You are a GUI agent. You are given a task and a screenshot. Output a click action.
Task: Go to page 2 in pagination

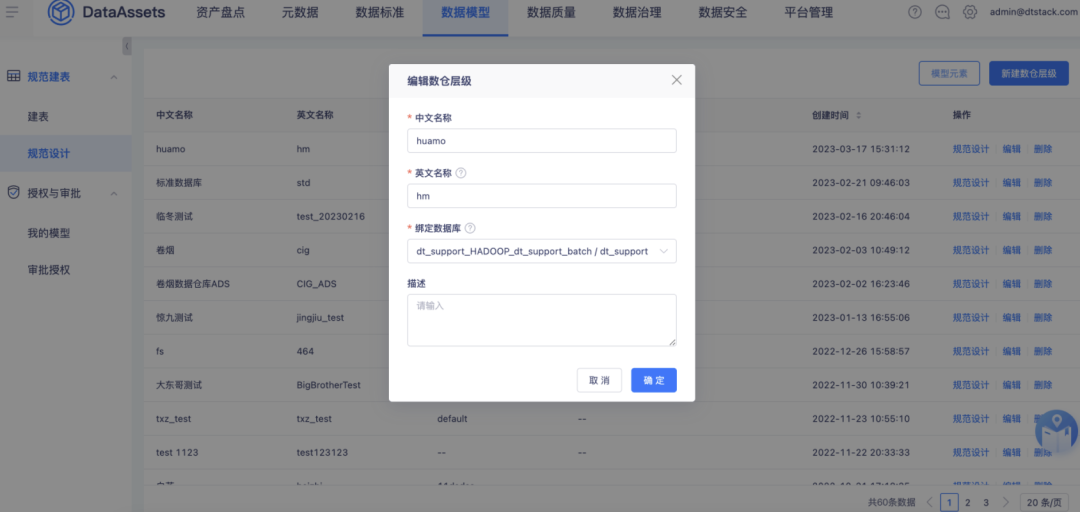pos(968,502)
